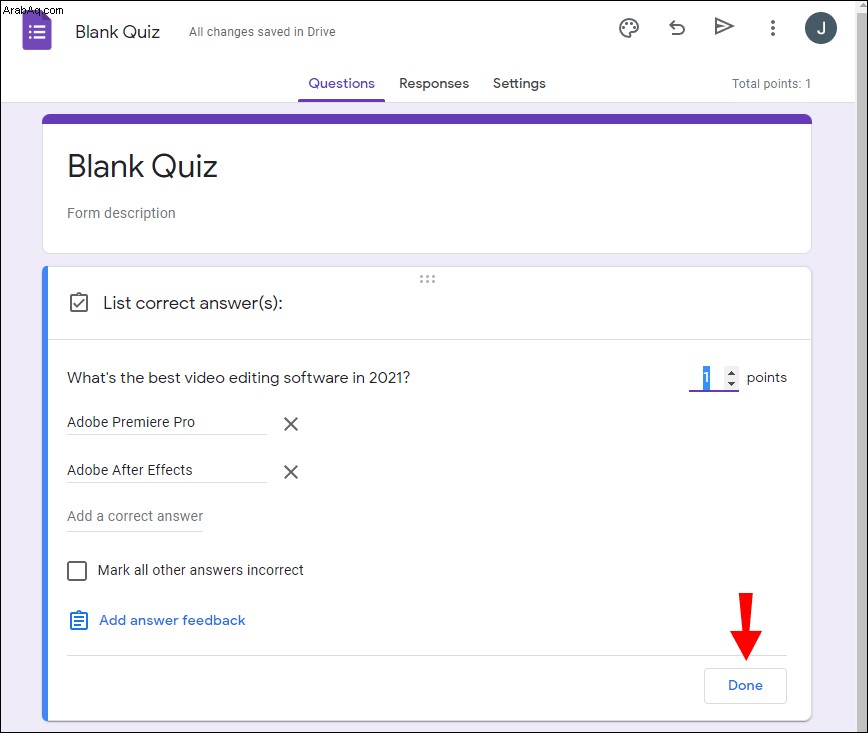868x733 pixels.
Task: Click the Adobe Premiere Pro answer field
Action: coord(167,422)
